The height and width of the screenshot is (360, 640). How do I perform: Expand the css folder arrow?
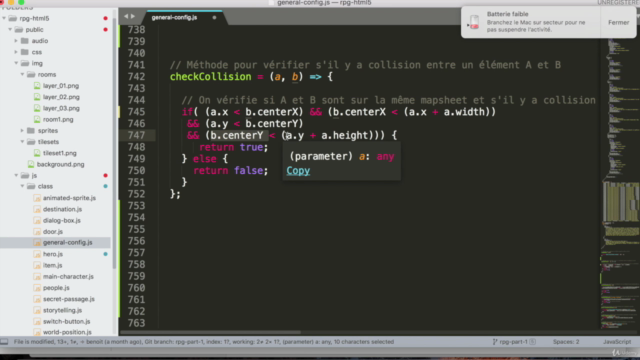16,52
